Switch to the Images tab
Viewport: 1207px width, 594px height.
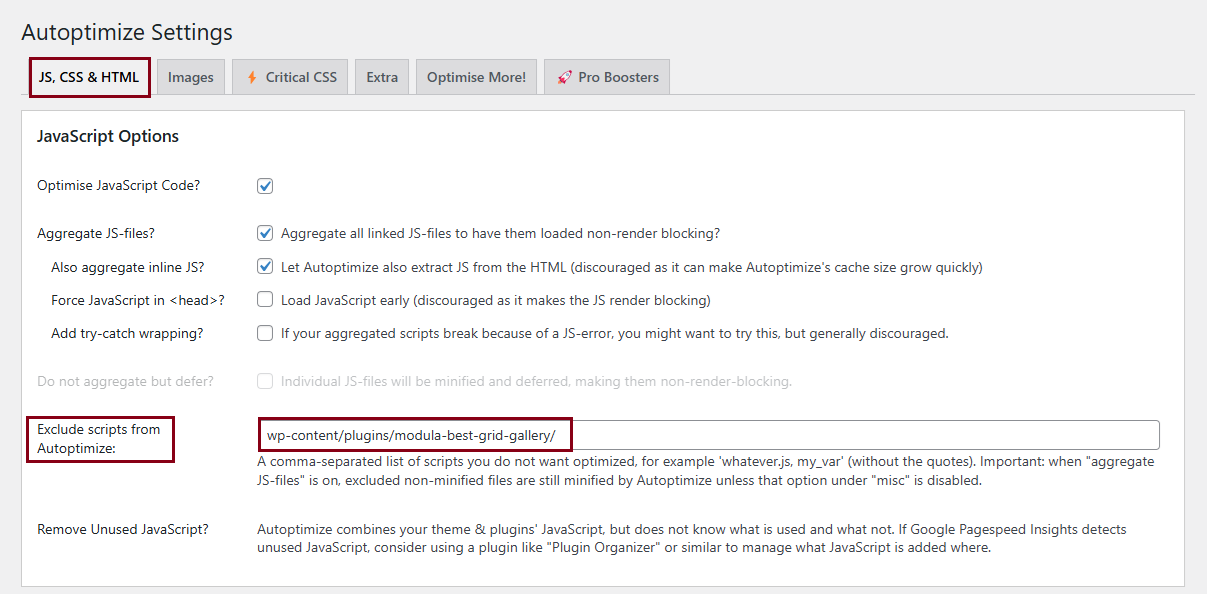(190, 77)
